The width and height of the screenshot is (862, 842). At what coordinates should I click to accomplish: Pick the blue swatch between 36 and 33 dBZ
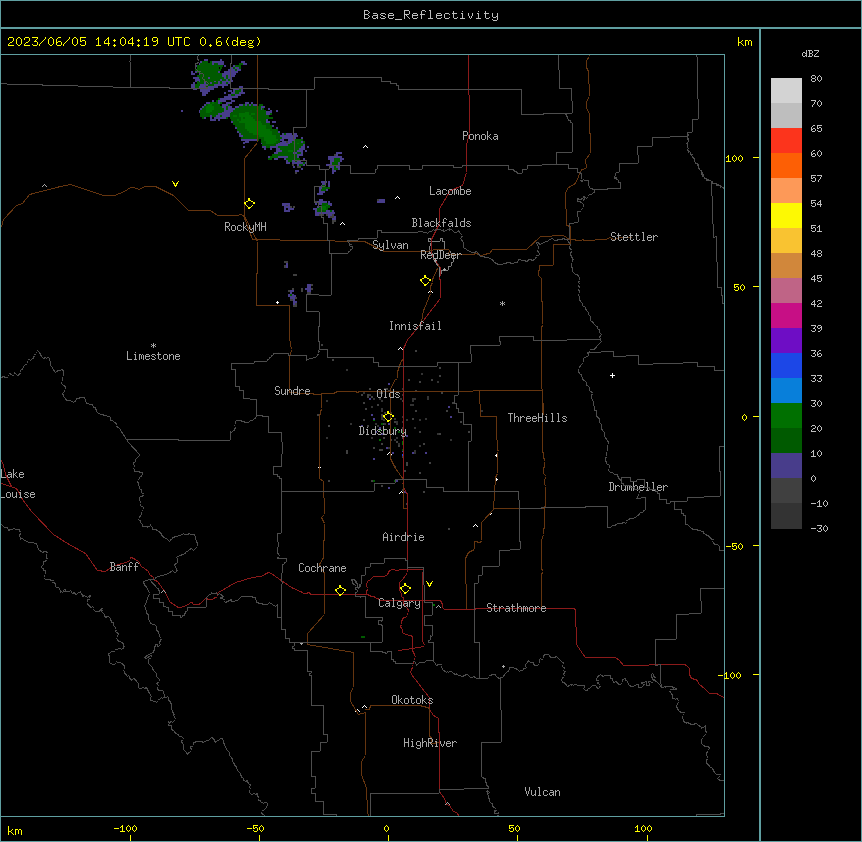point(786,366)
